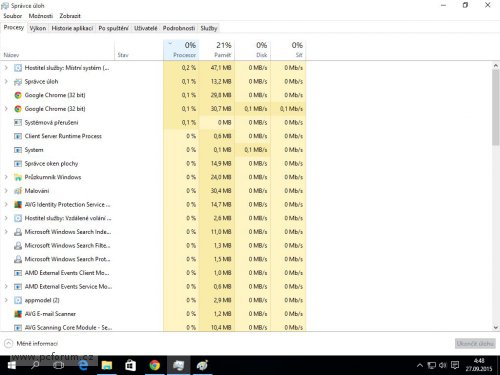Click the Ukončit úlohu button
Image resolution: width=500 pixels, height=375 pixels.
[475, 343]
